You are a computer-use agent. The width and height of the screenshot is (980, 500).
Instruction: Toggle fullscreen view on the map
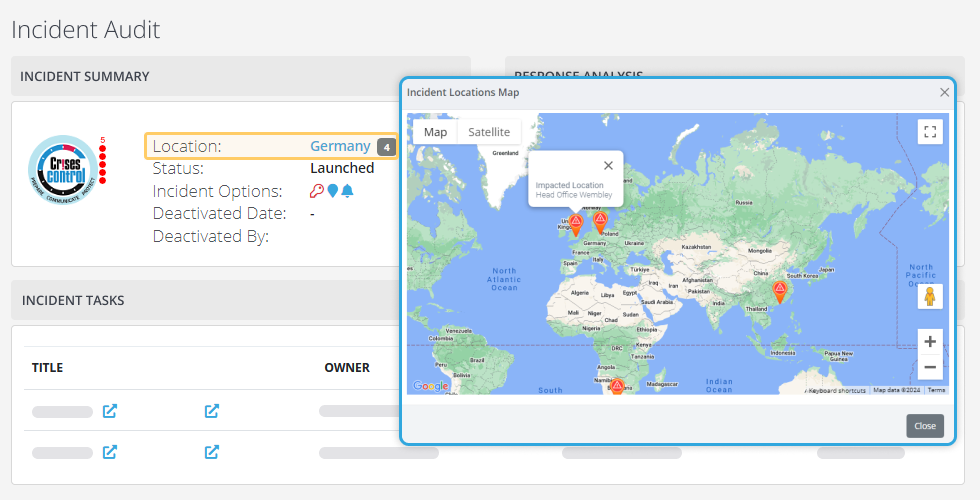930,132
